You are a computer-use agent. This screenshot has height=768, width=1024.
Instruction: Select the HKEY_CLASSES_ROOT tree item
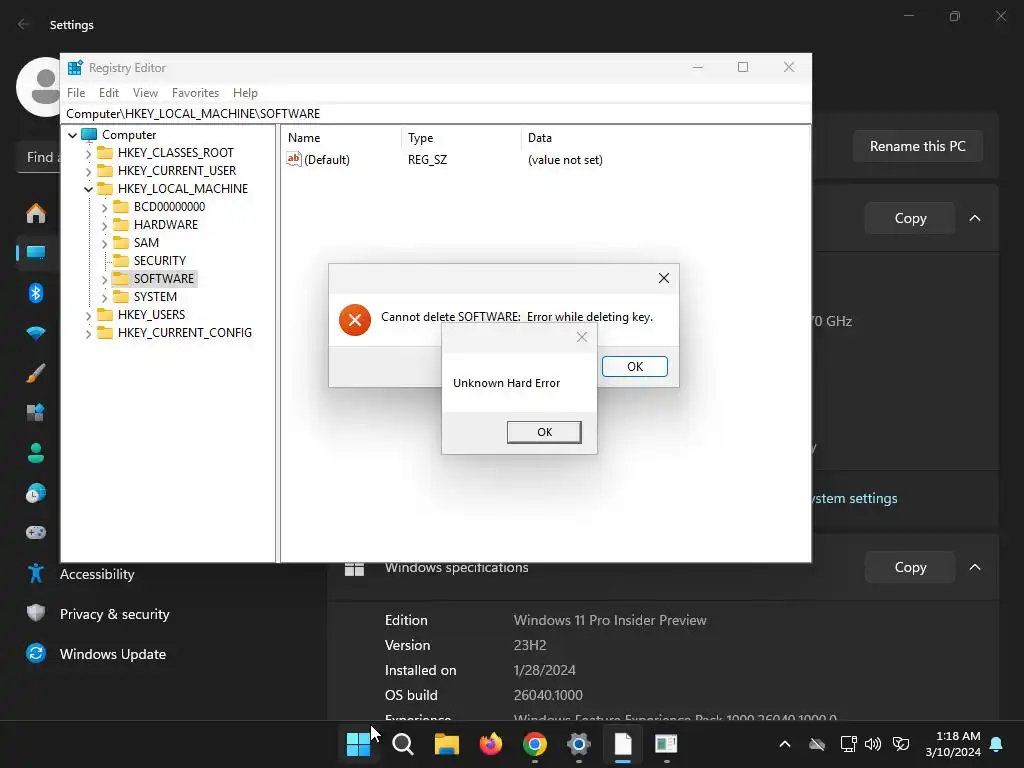pos(176,153)
